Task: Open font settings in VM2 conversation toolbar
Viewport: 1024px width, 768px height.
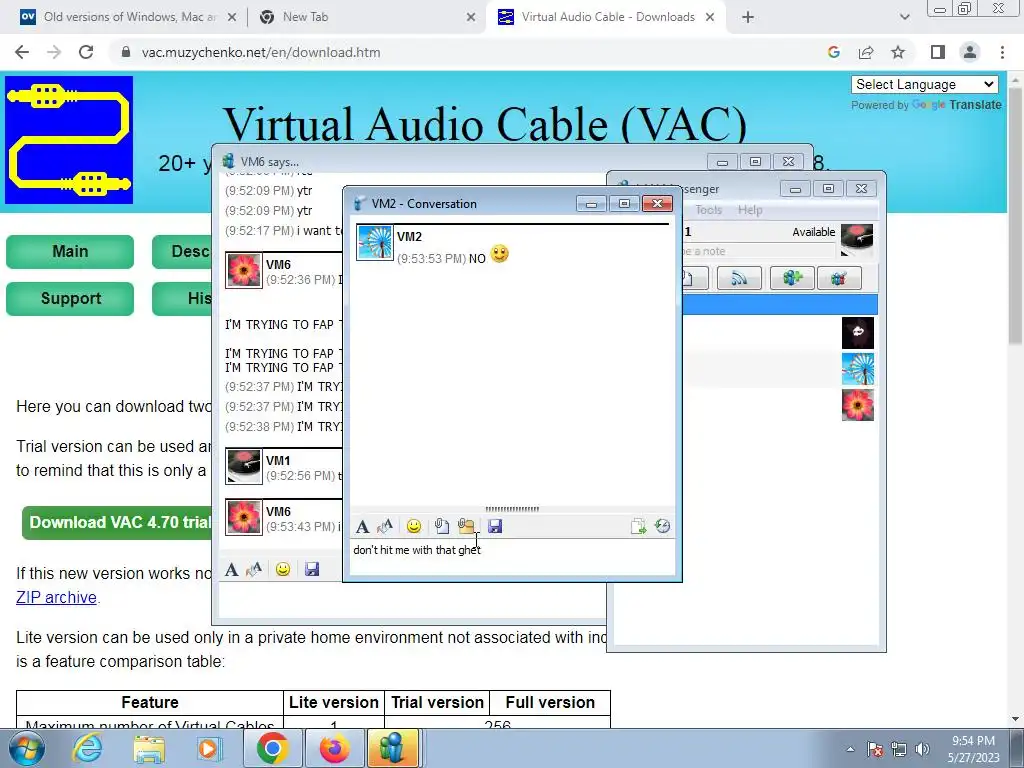Action: (362, 526)
